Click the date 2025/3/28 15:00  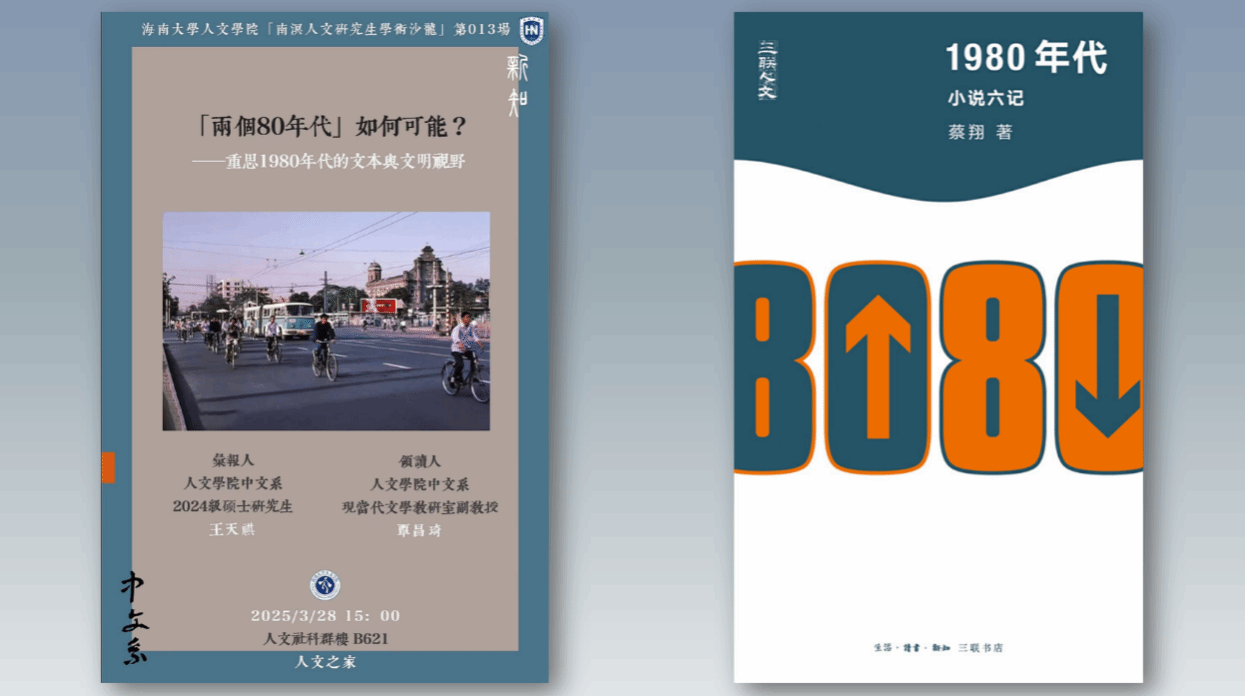click(x=325, y=615)
